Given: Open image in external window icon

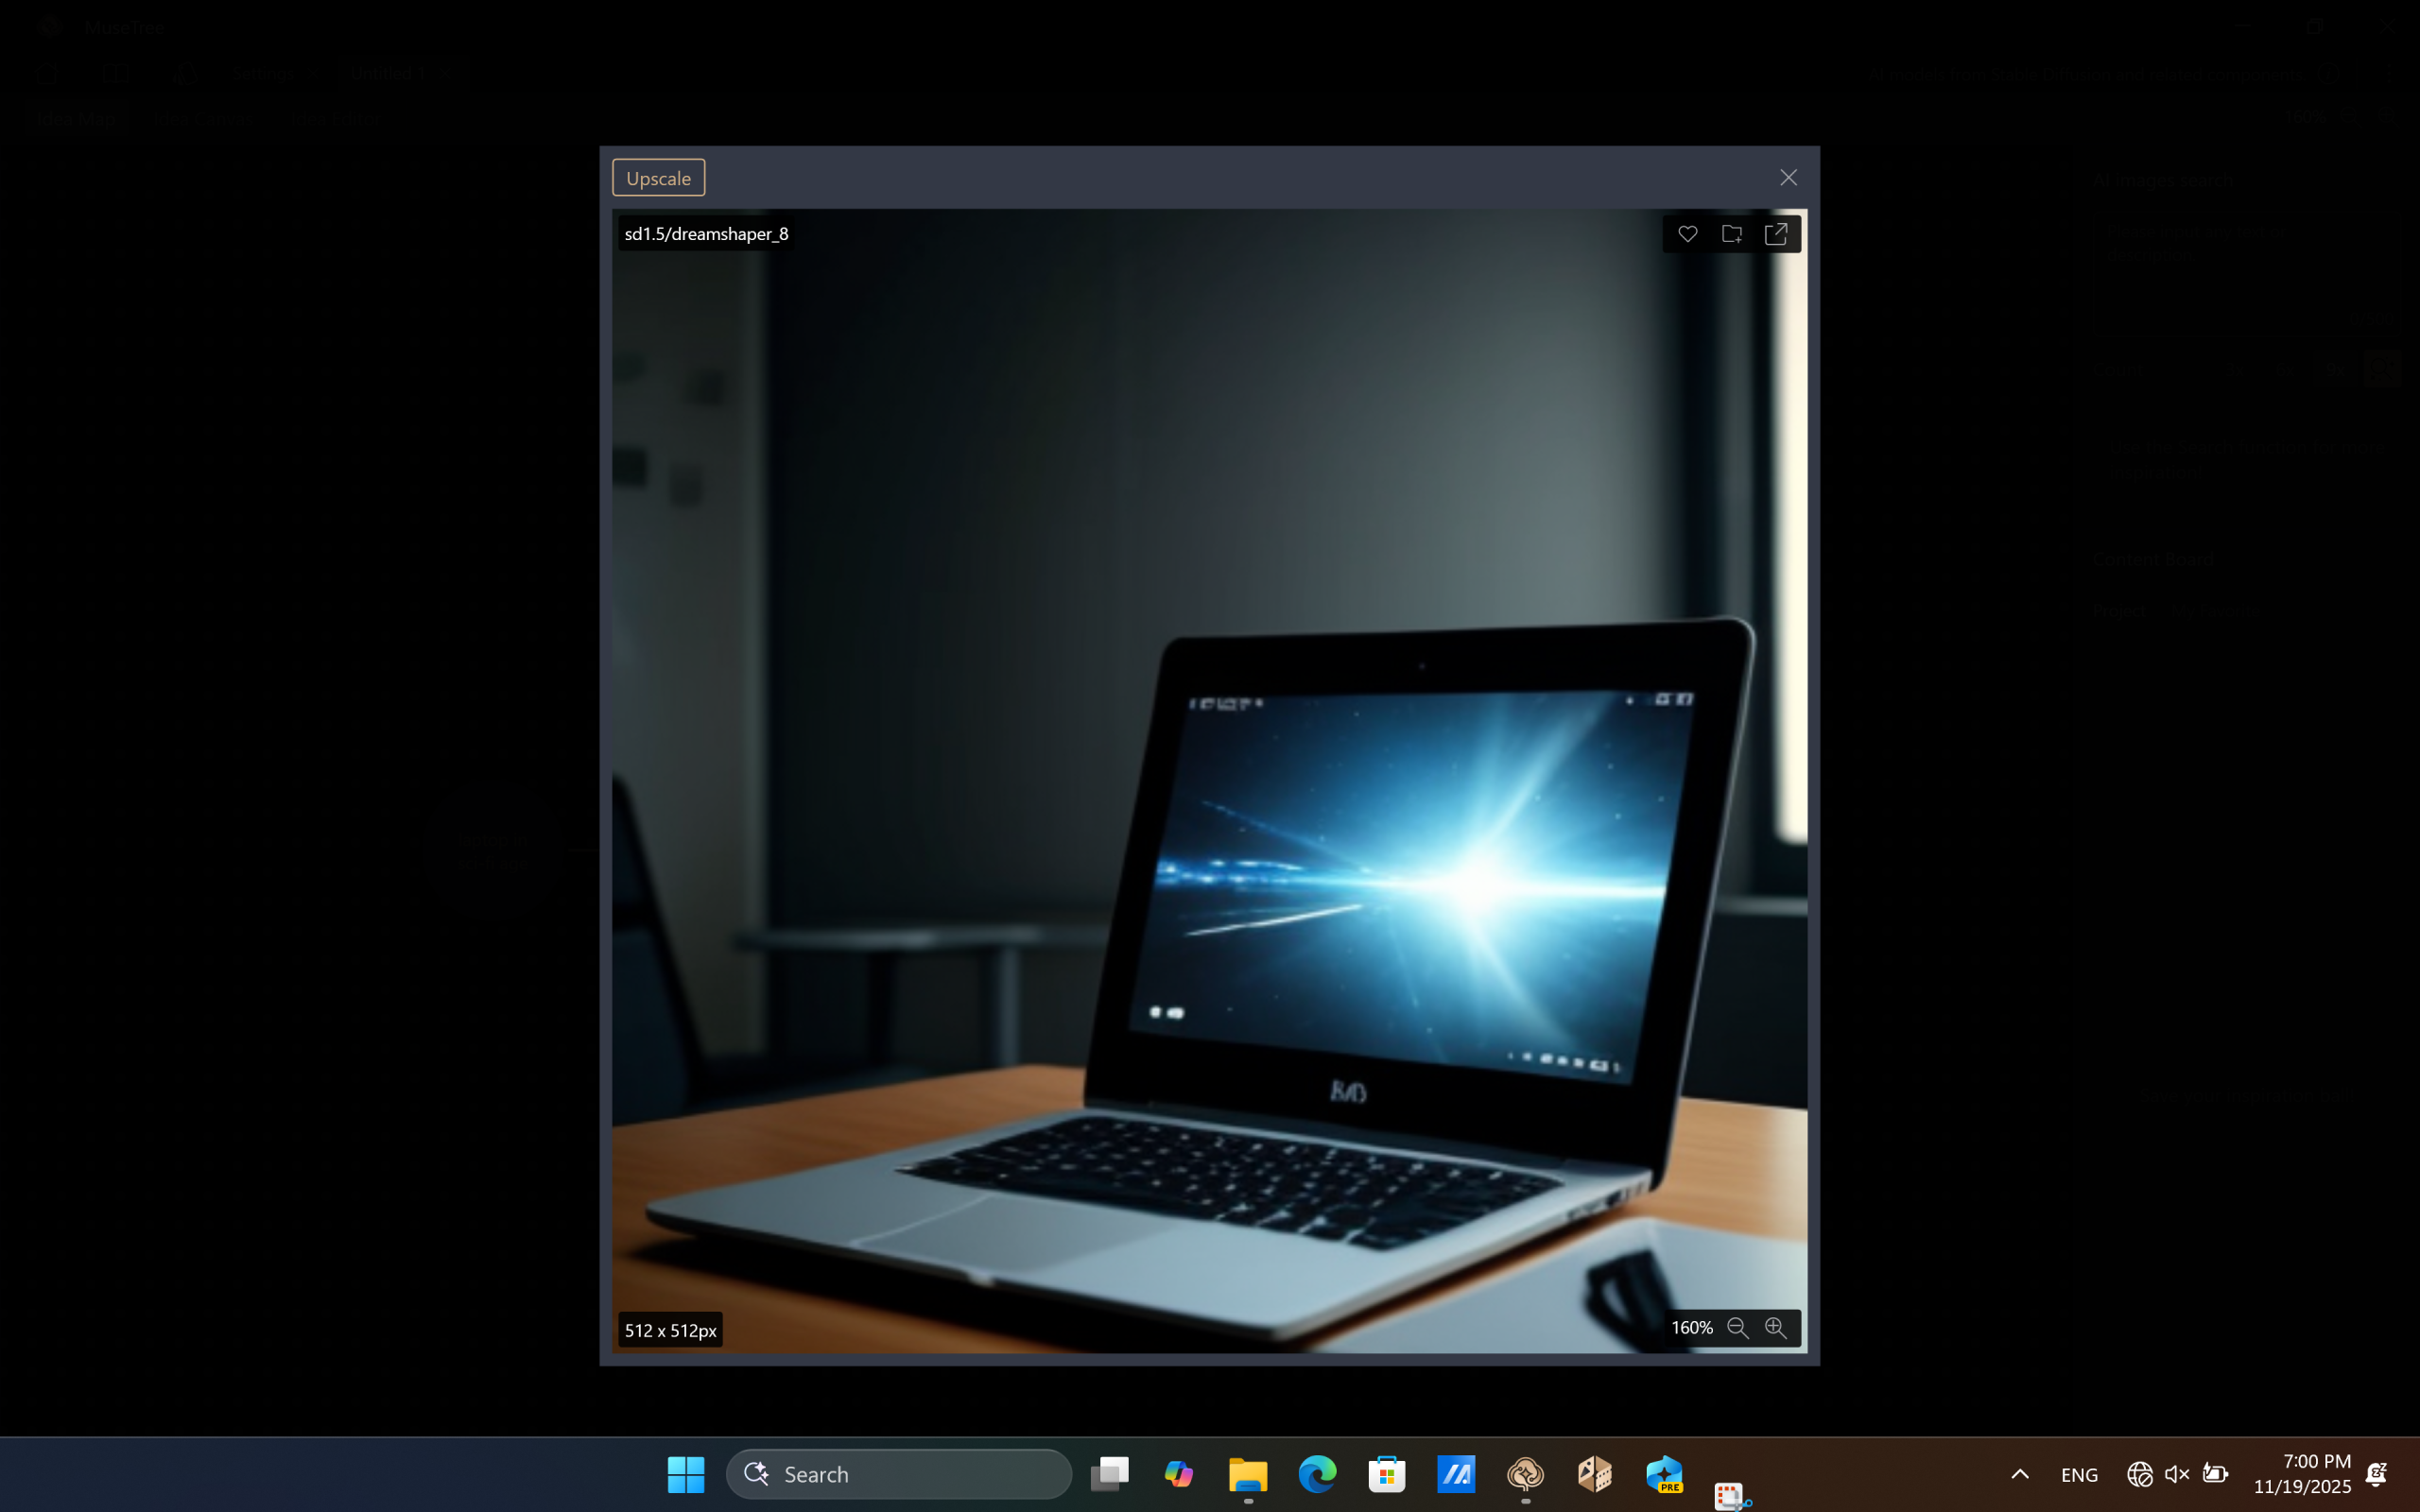Looking at the screenshot, I should pos(1776,234).
